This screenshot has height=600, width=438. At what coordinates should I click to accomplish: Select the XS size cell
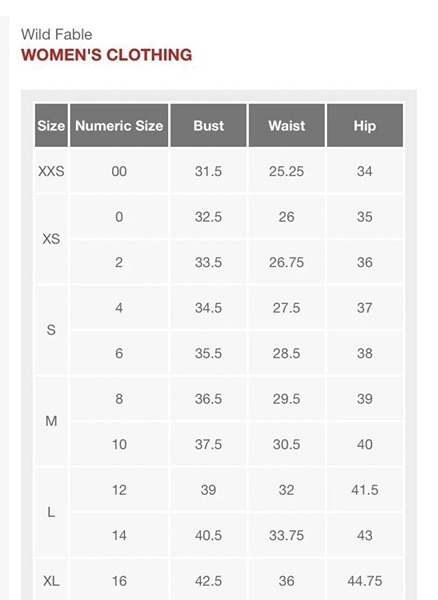tap(51, 239)
